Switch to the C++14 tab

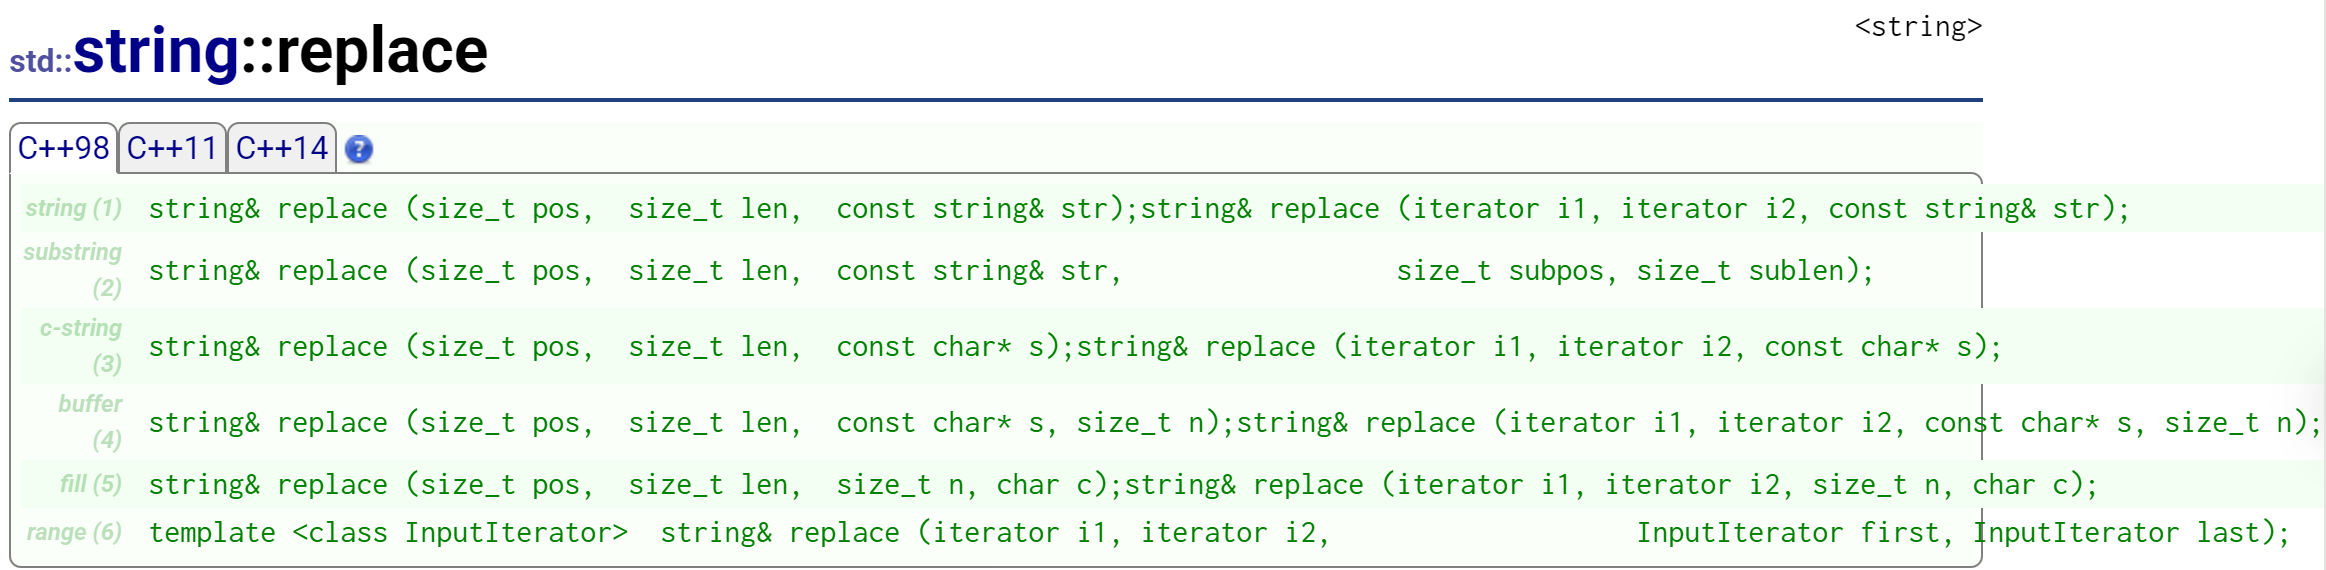coord(282,148)
